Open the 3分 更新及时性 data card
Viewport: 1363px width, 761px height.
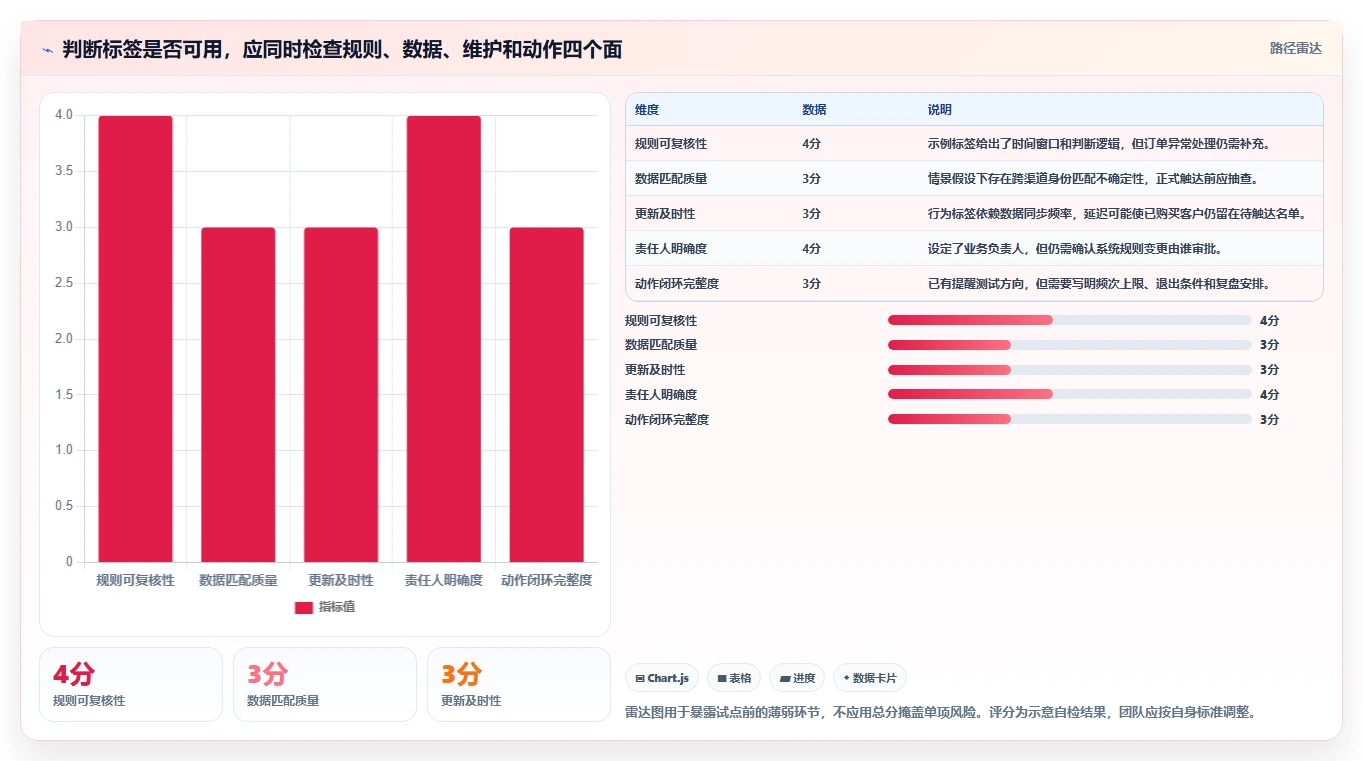[x=519, y=684]
